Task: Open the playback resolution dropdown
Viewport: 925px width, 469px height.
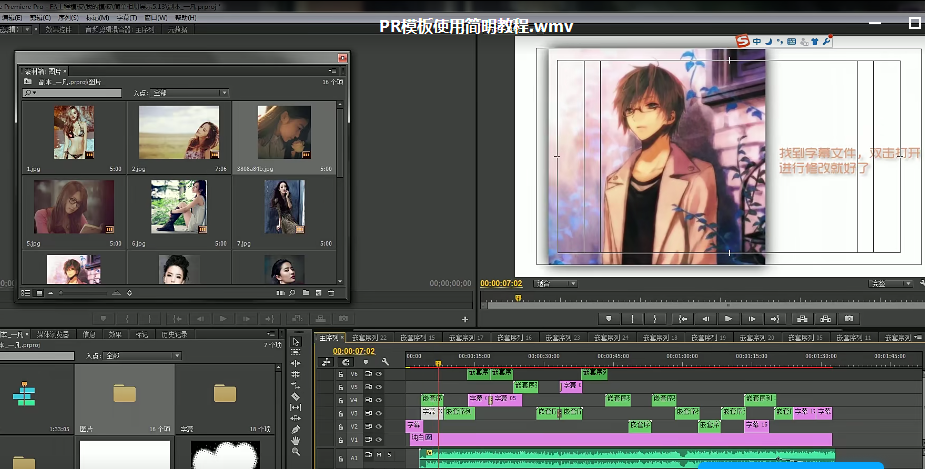Action: point(891,284)
